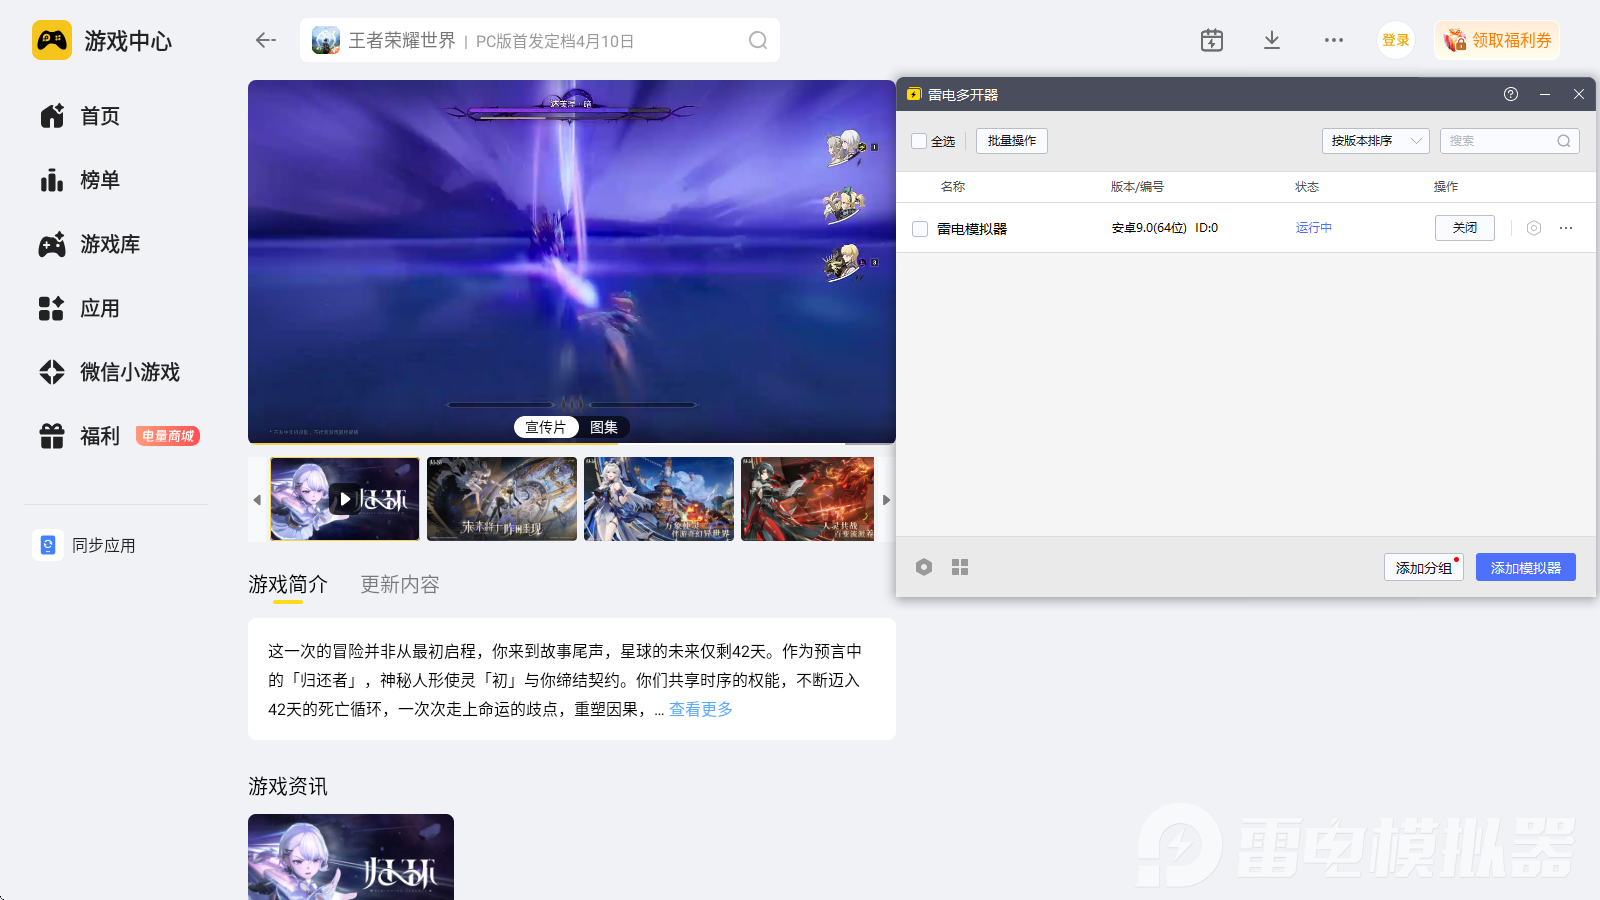Go back using the left arrow
The height and width of the screenshot is (900, 1600).
tap(265, 40)
